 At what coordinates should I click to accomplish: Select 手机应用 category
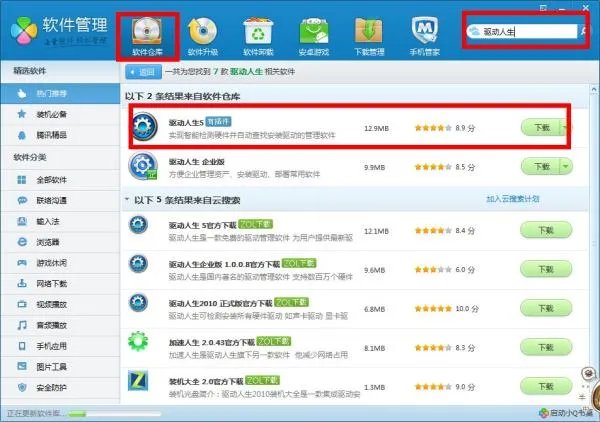(x=60, y=346)
